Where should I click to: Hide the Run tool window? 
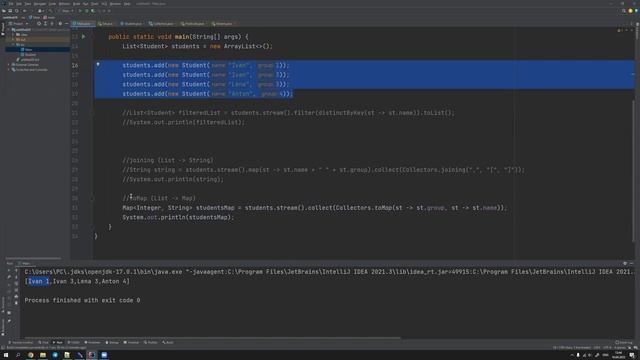point(631,263)
